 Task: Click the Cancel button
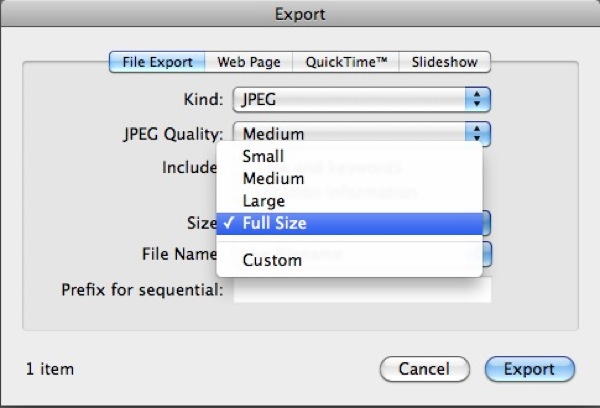click(x=424, y=369)
